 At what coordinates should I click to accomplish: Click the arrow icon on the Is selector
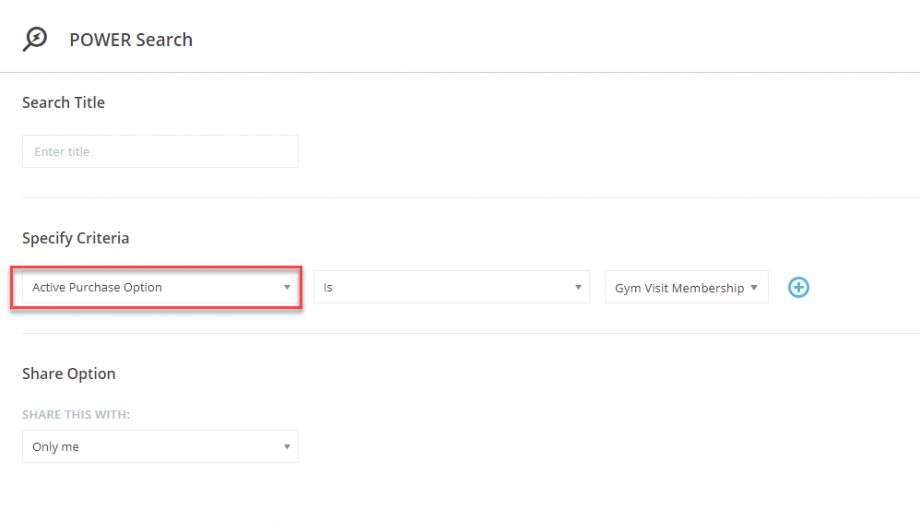578,287
